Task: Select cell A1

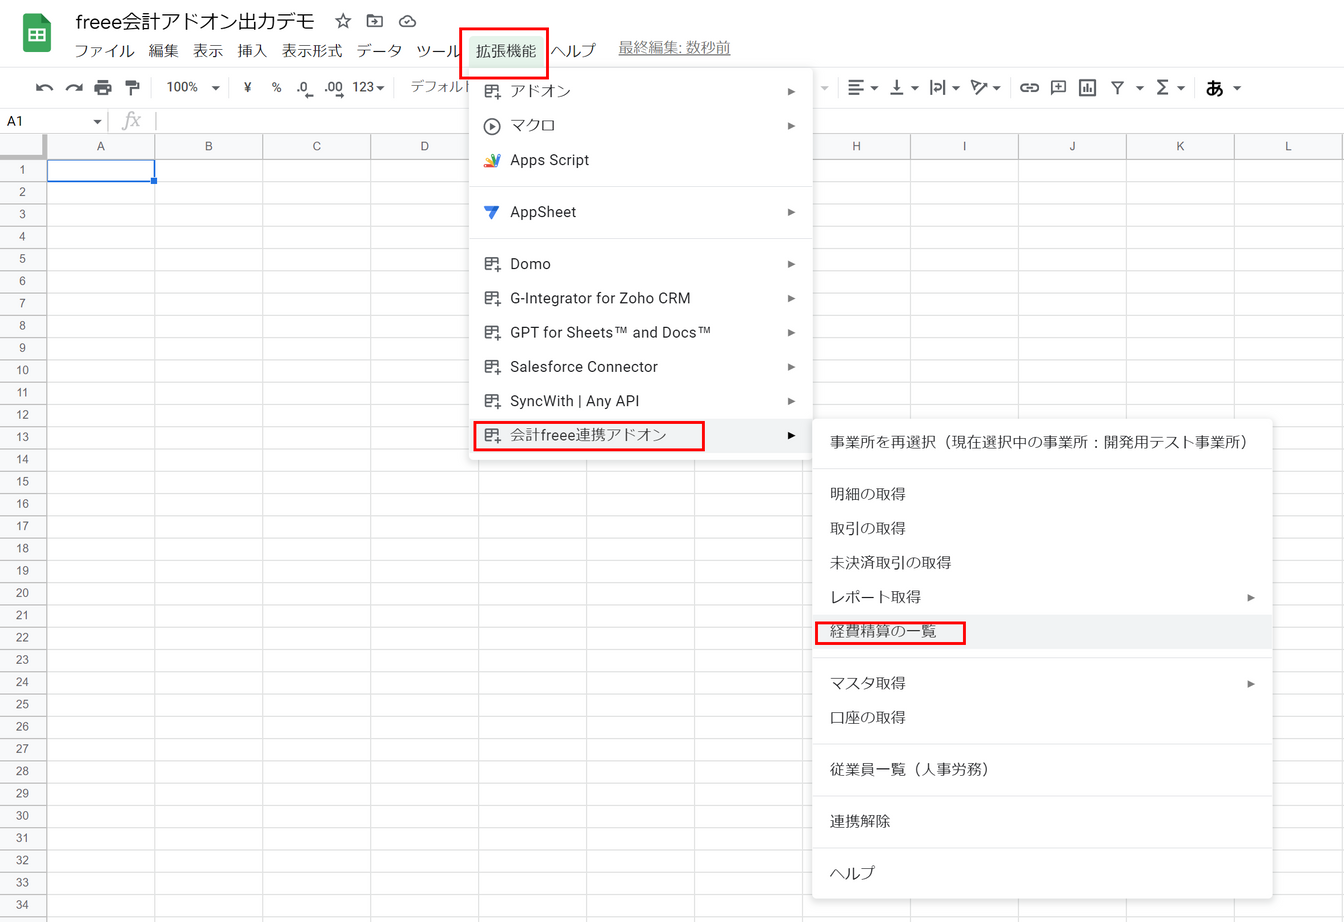Action: (101, 170)
